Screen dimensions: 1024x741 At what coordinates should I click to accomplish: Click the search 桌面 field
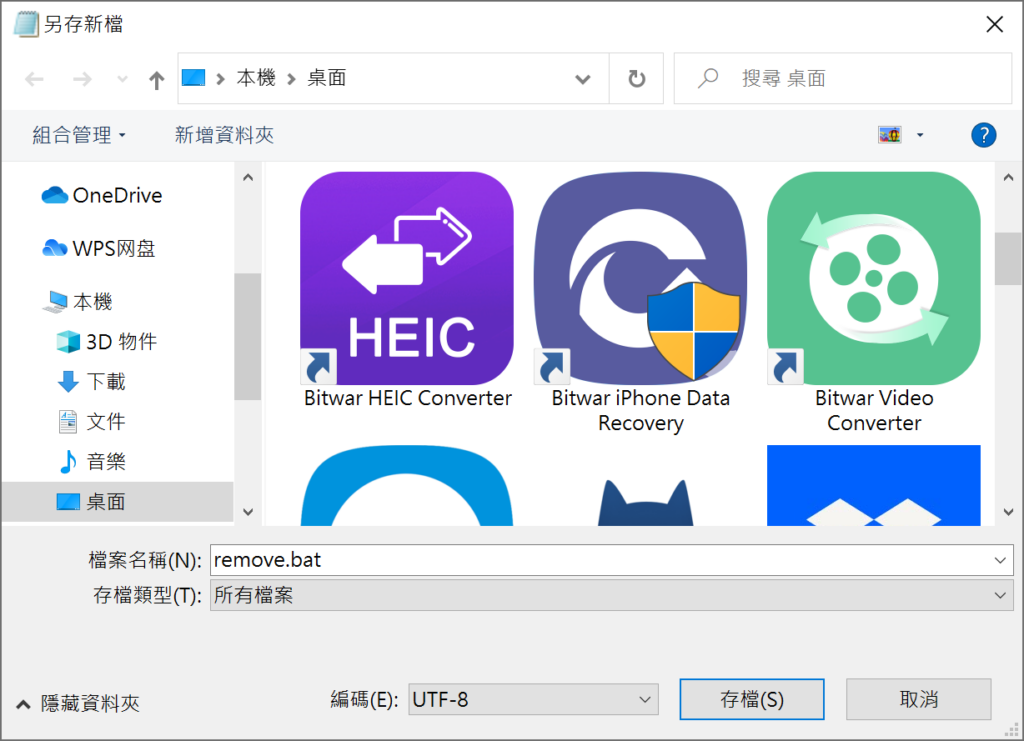coord(843,78)
